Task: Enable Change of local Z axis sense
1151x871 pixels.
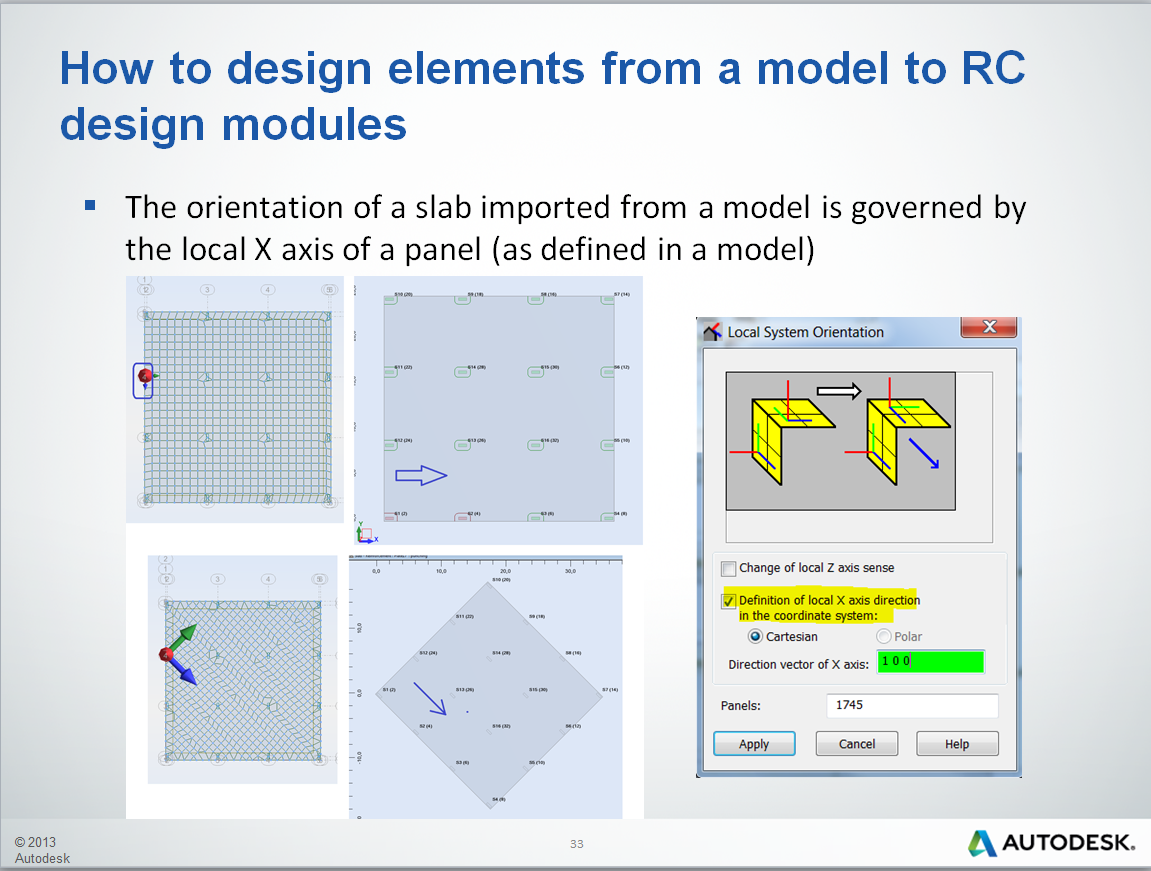Action: pos(729,569)
